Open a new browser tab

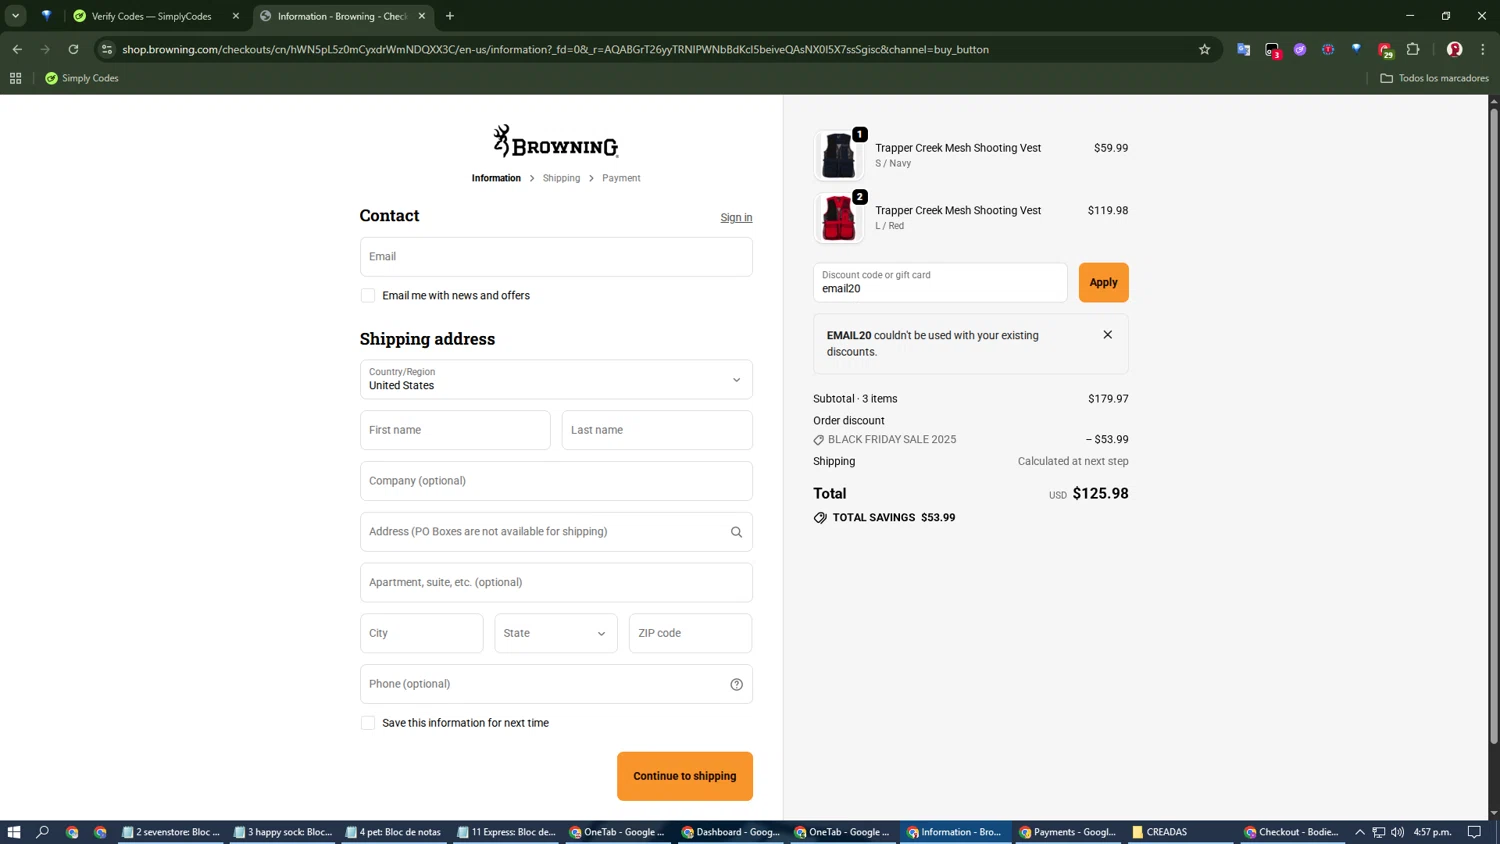pyautogui.click(x=450, y=16)
